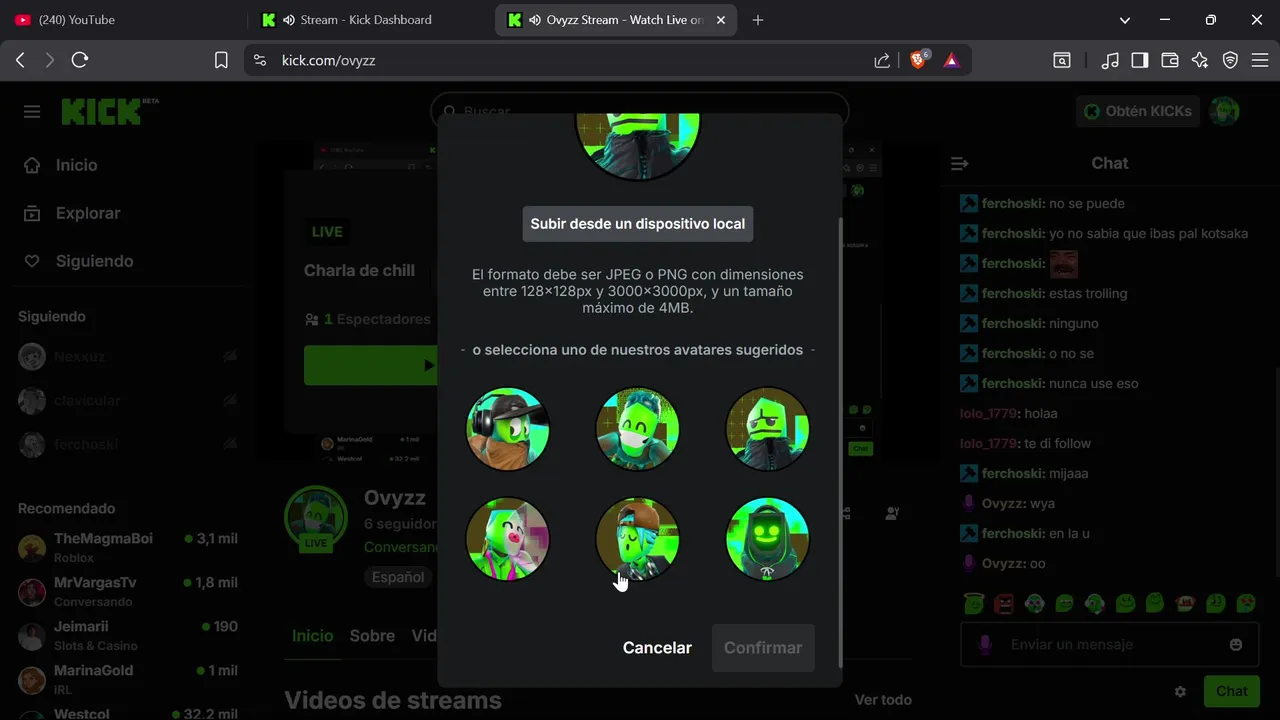Image resolution: width=1280 pixels, height=720 pixels.
Task: Select the headphones and cap avatar
Action: pyautogui.click(x=508, y=429)
